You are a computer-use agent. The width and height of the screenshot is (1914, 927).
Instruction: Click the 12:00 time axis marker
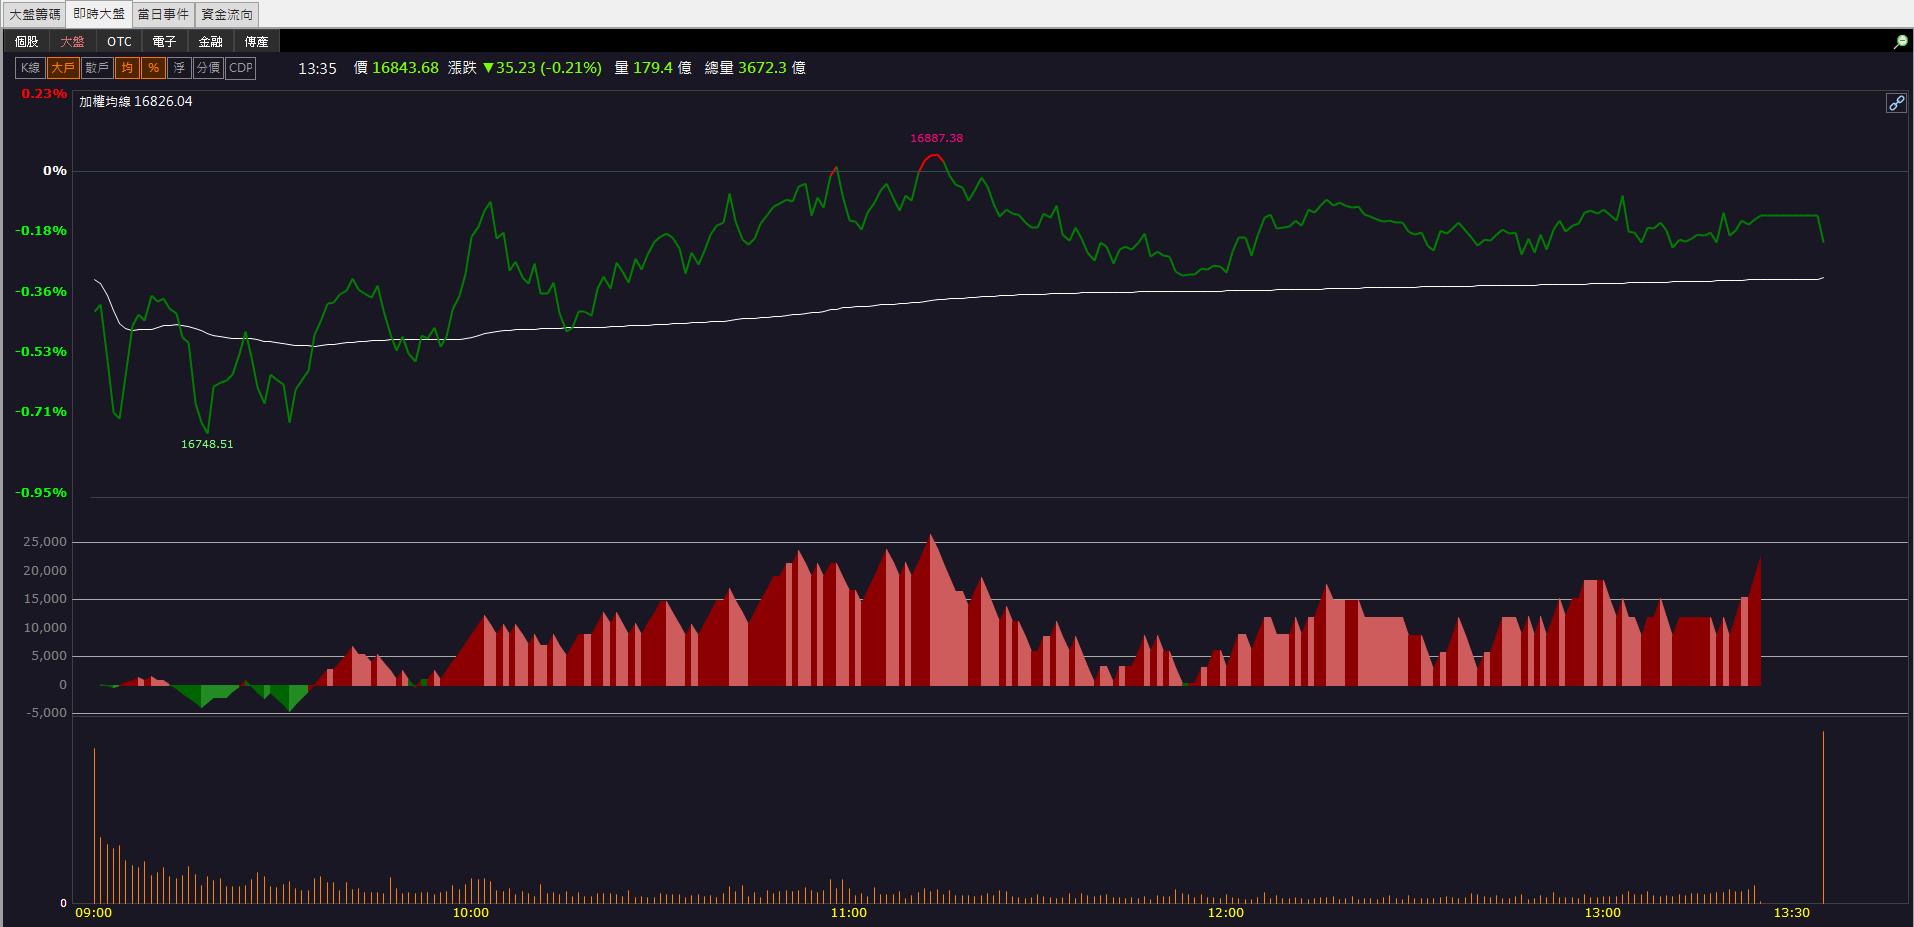point(1225,913)
